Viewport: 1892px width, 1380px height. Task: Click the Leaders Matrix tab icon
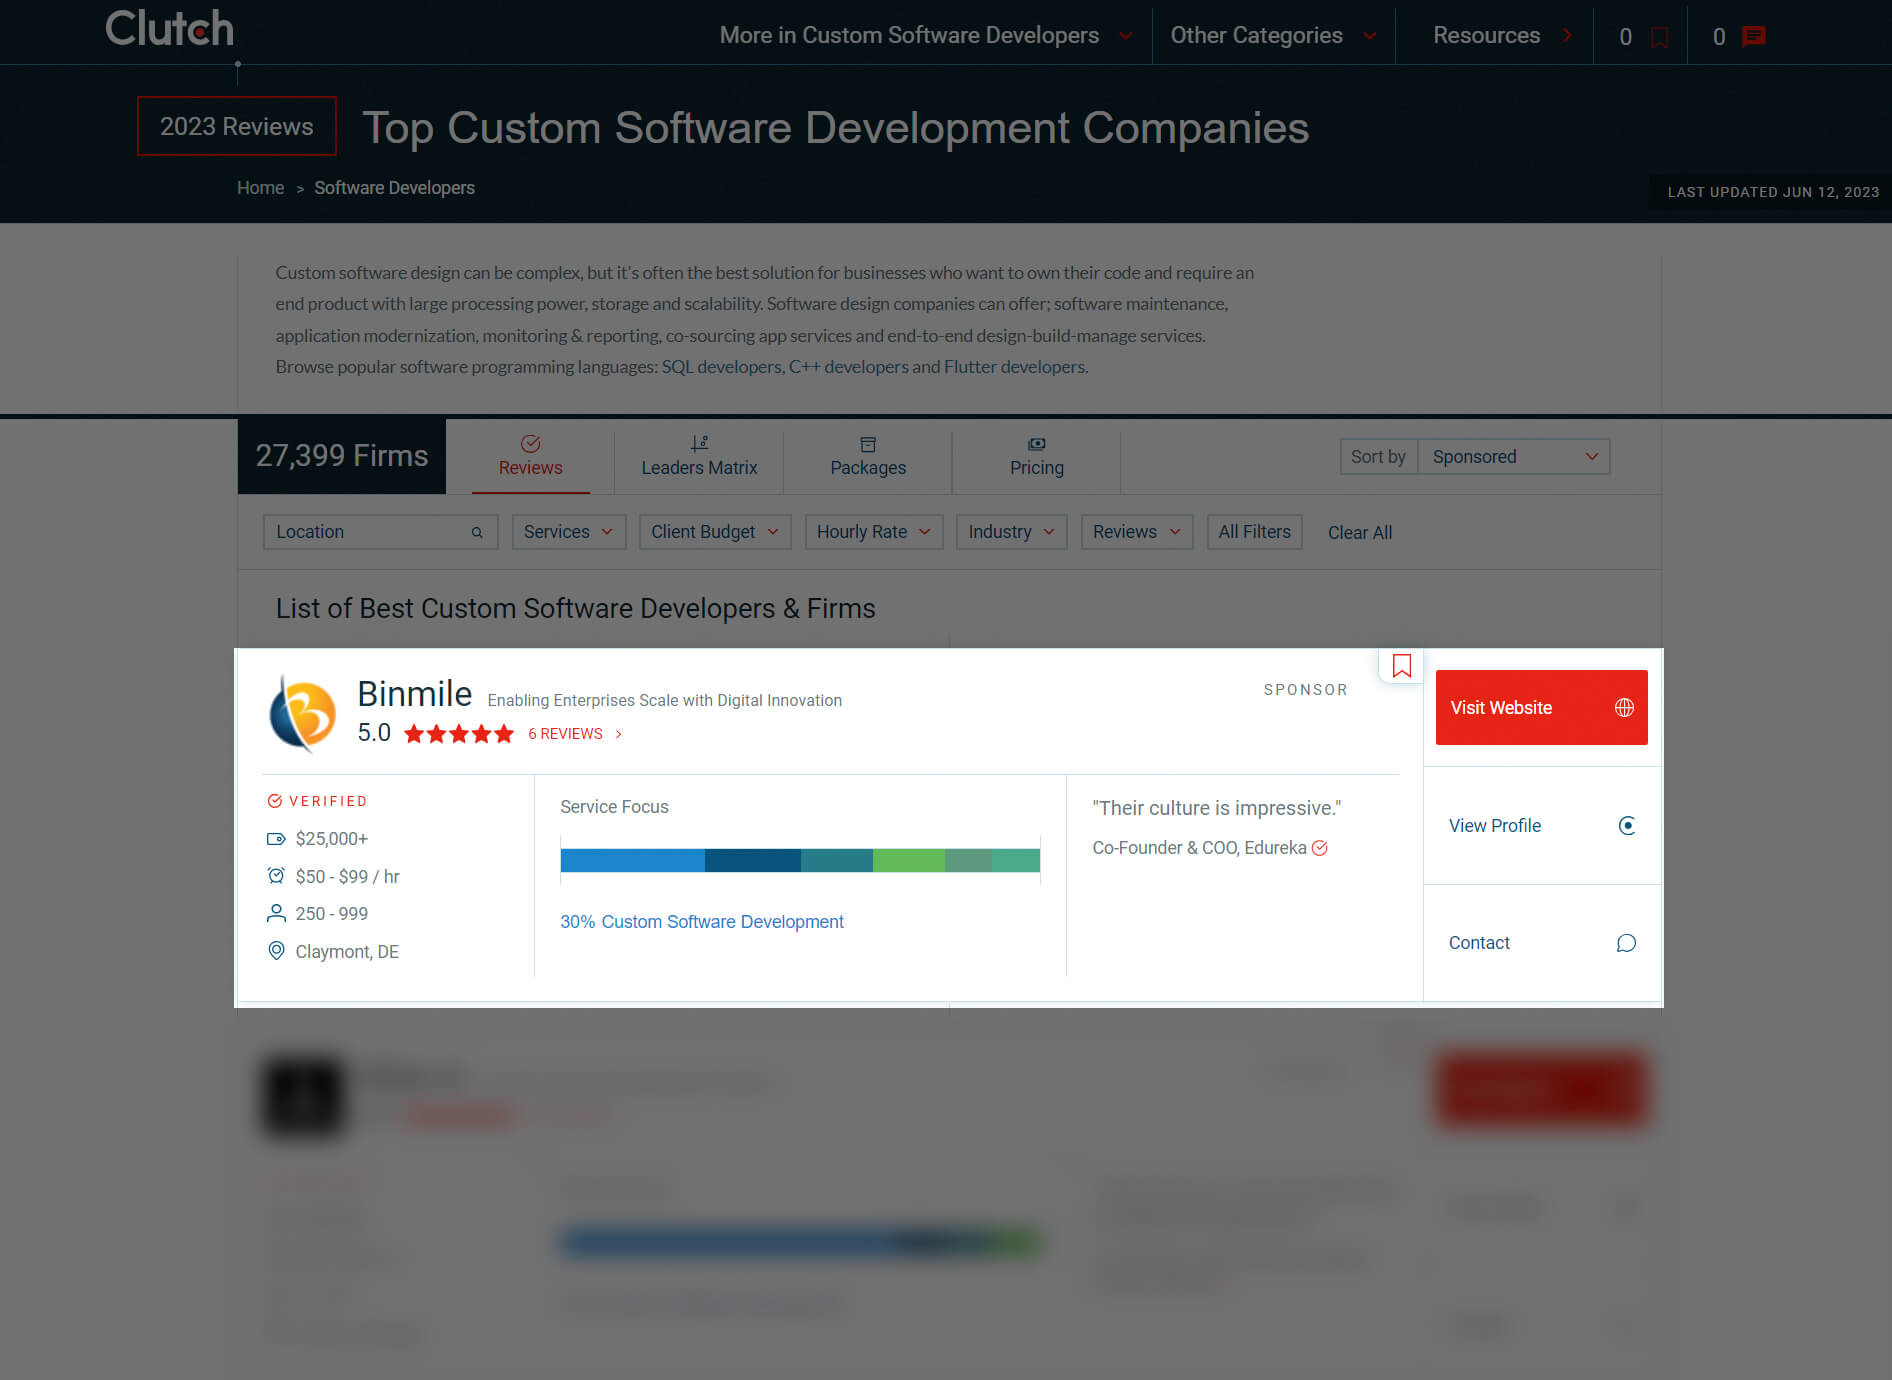pos(699,443)
